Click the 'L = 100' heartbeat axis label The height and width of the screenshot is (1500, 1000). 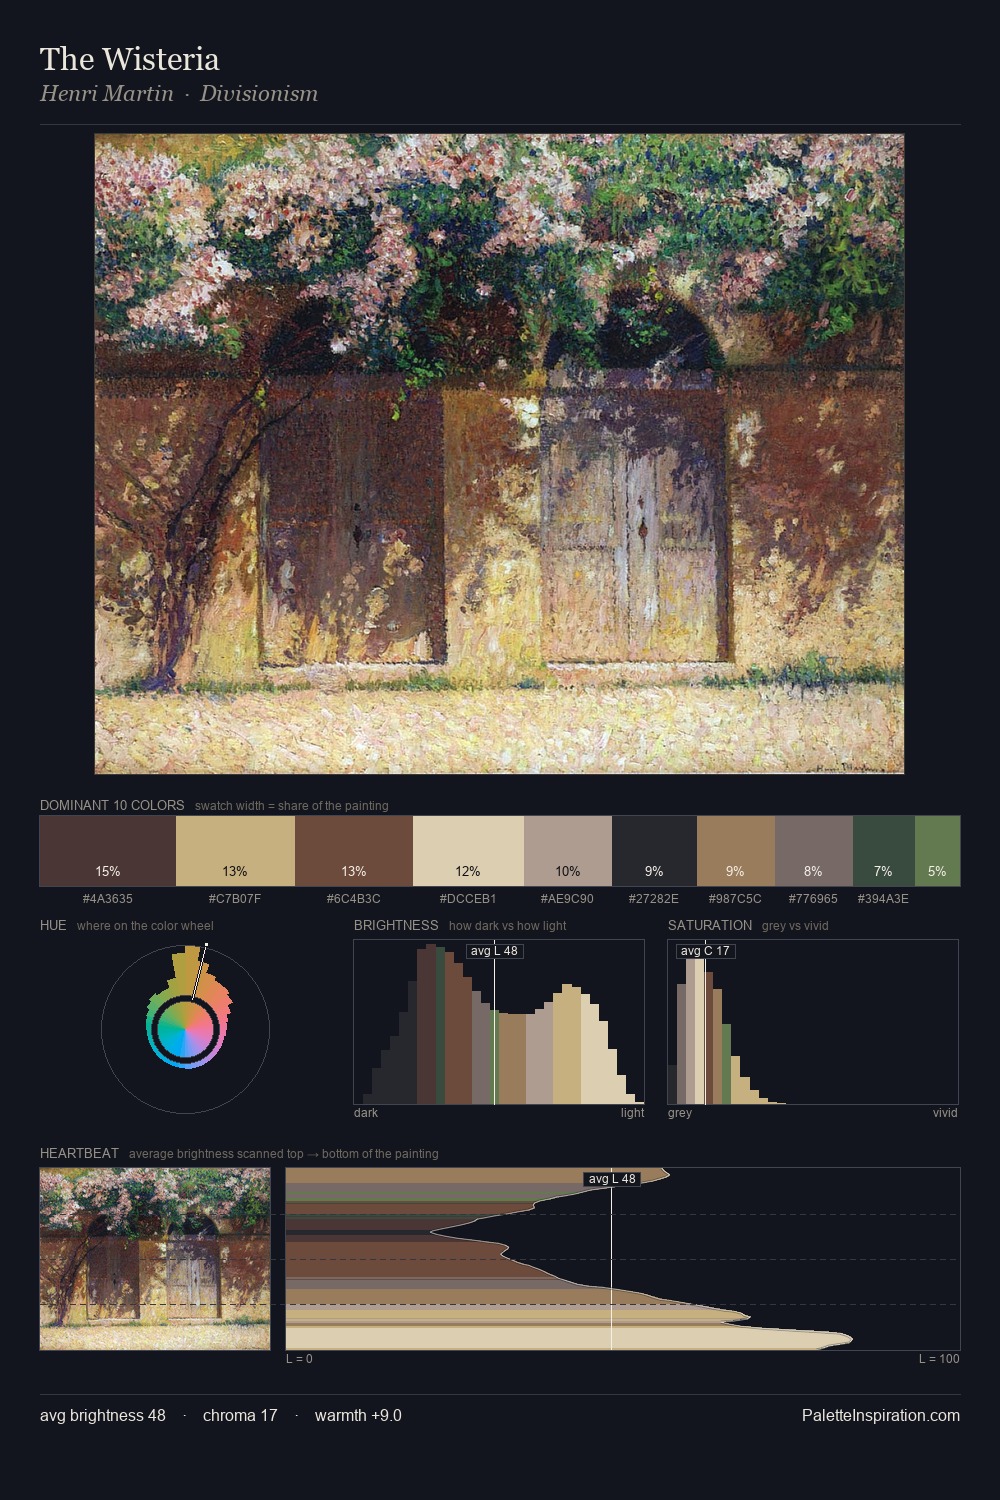[939, 1359]
